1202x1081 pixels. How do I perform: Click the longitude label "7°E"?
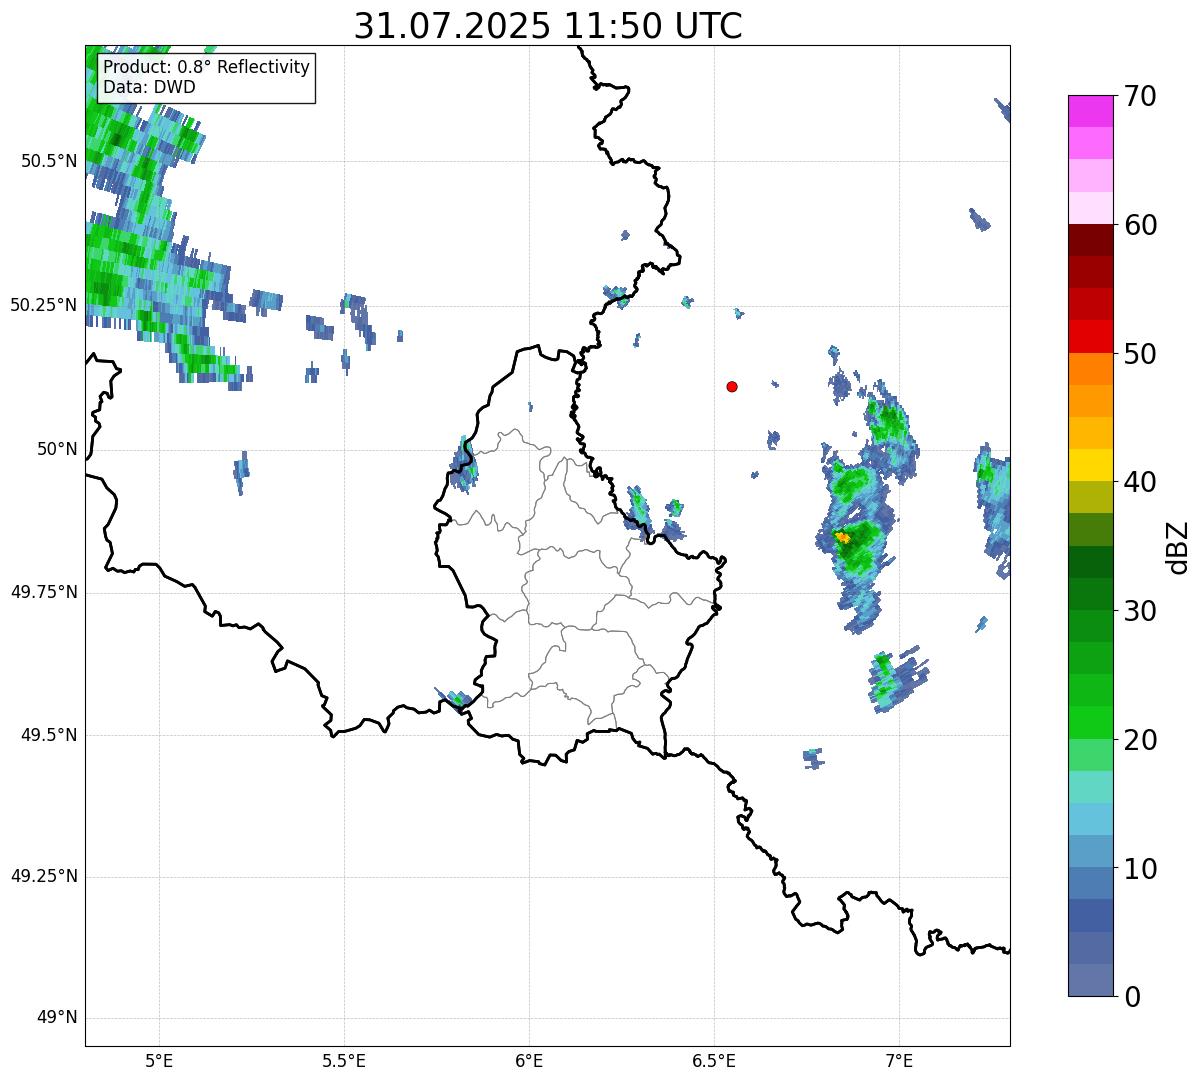coord(899,1061)
